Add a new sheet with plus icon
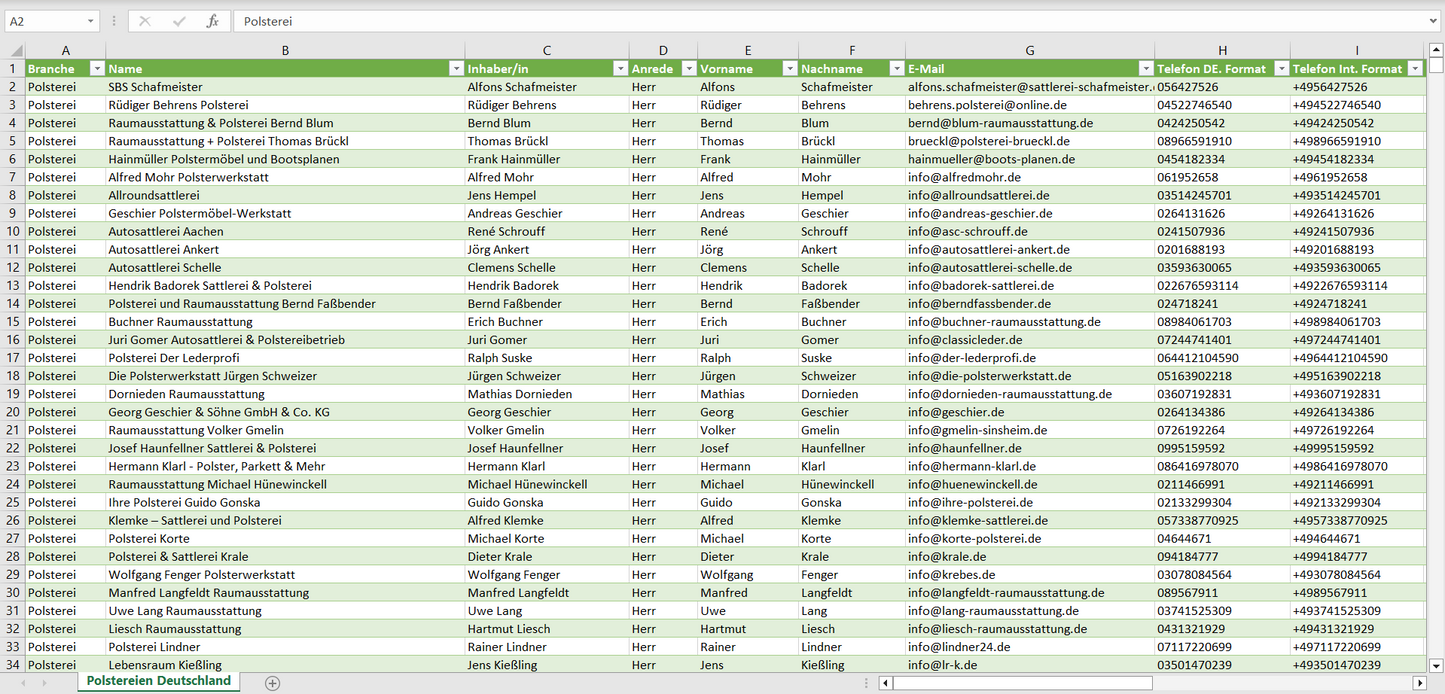Image resolution: width=1445 pixels, height=694 pixels. point(272,683)
